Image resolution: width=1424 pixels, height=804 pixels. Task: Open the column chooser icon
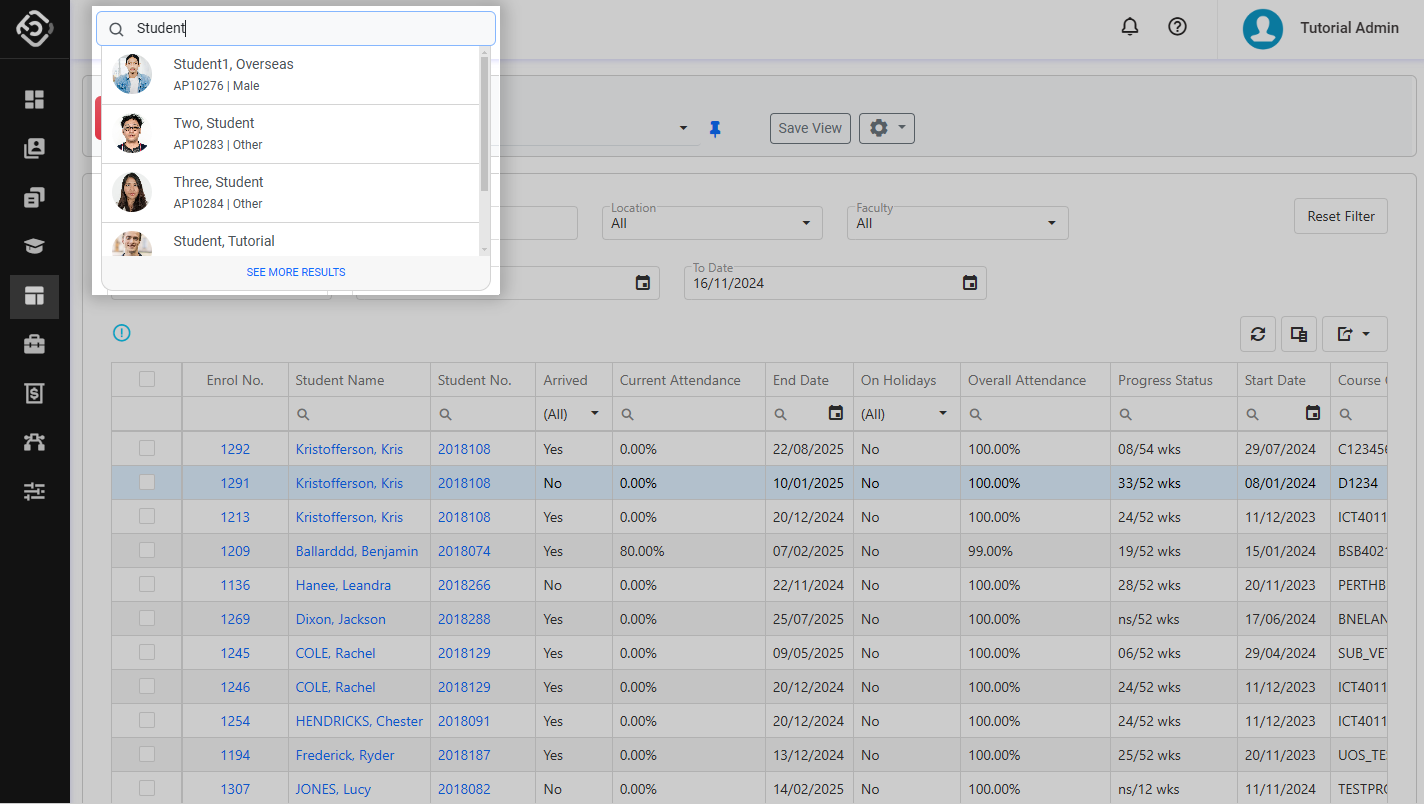click(x=1299, y=334)
